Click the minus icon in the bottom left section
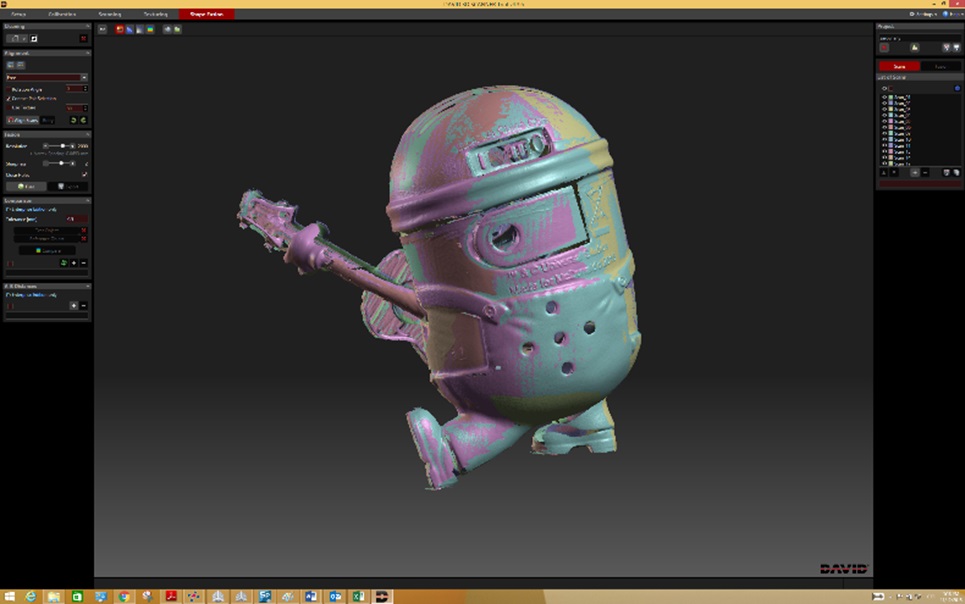This screenshot has width=965, height=604. pos(84,305)
